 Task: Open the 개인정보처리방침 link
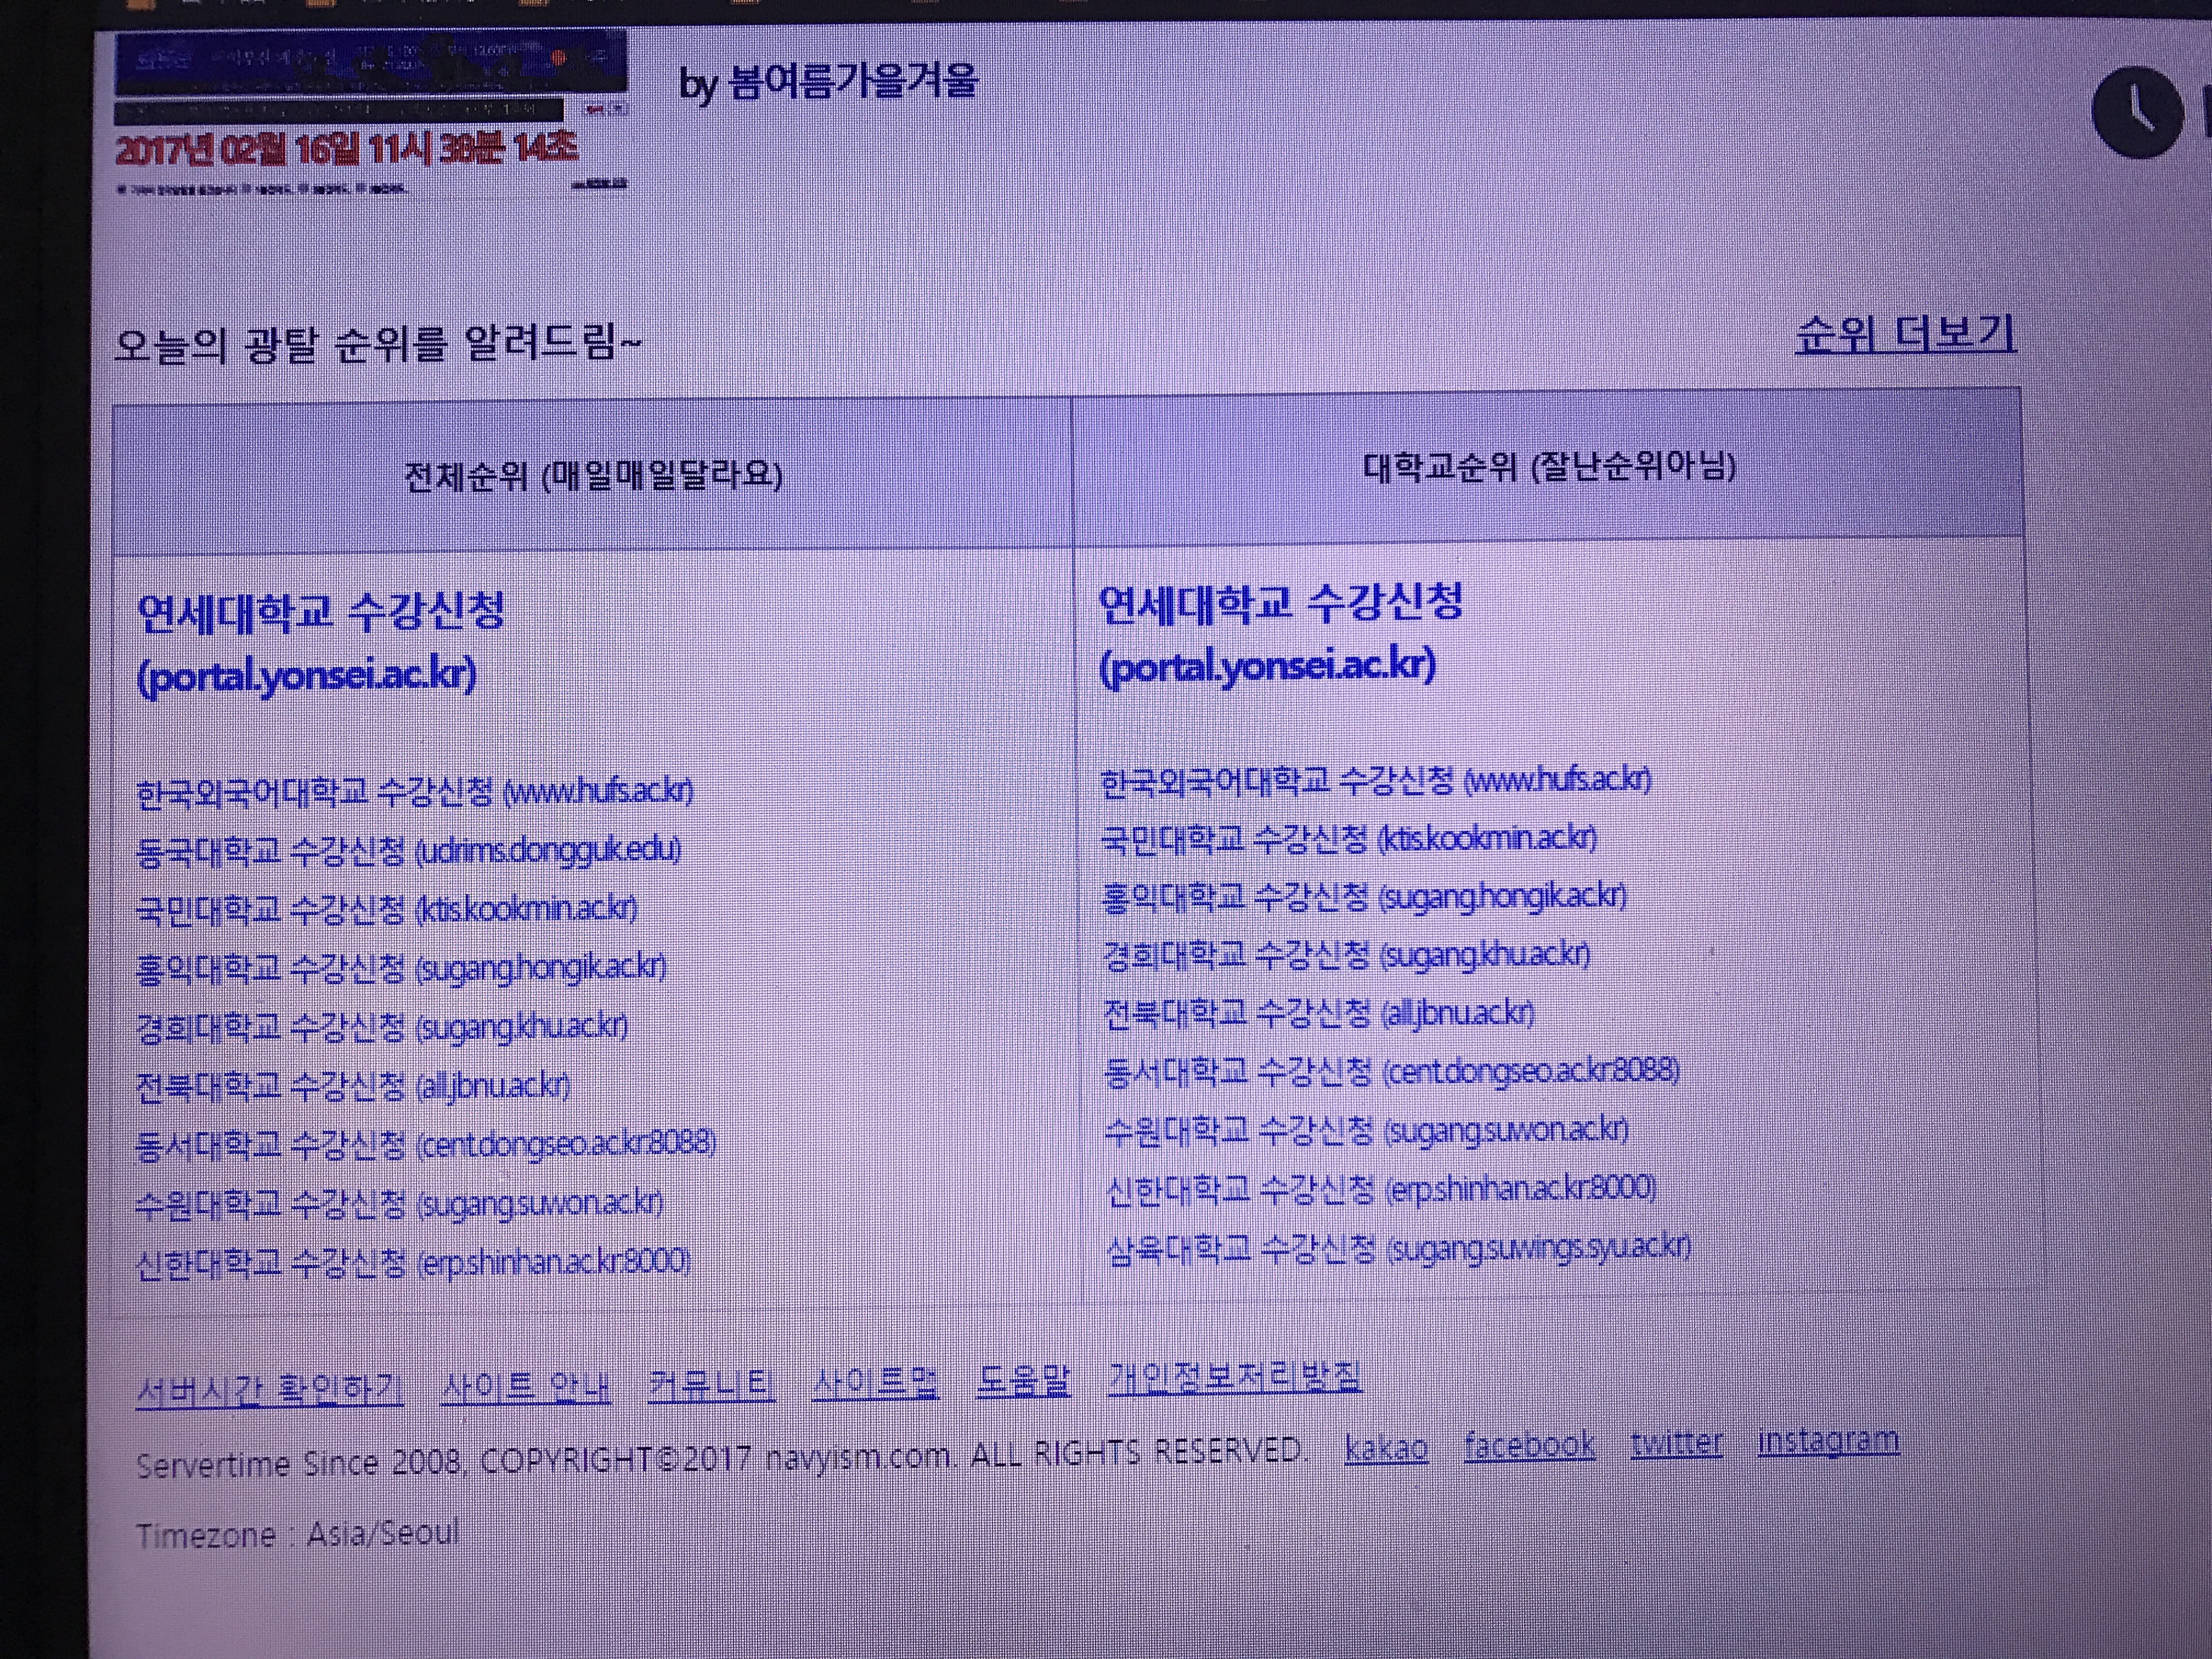tap(1234, 1377)
